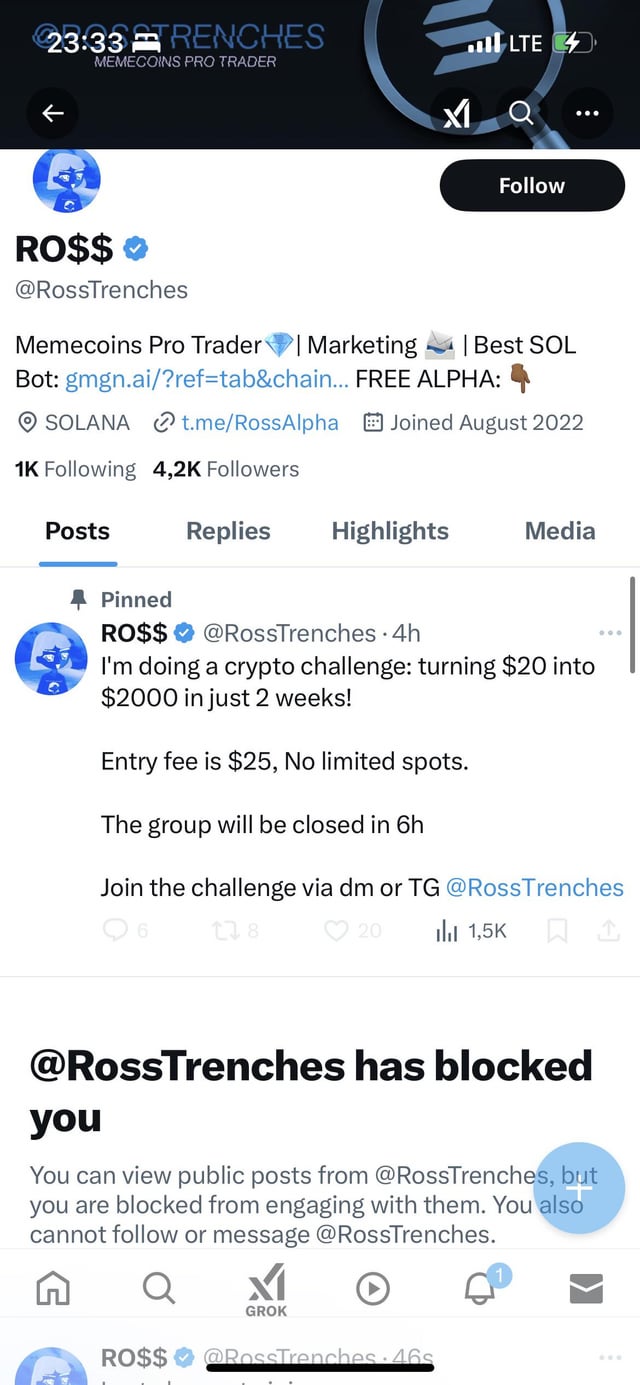
Task: Like the pinned crypto challenge post
Action: coord(339,931)
